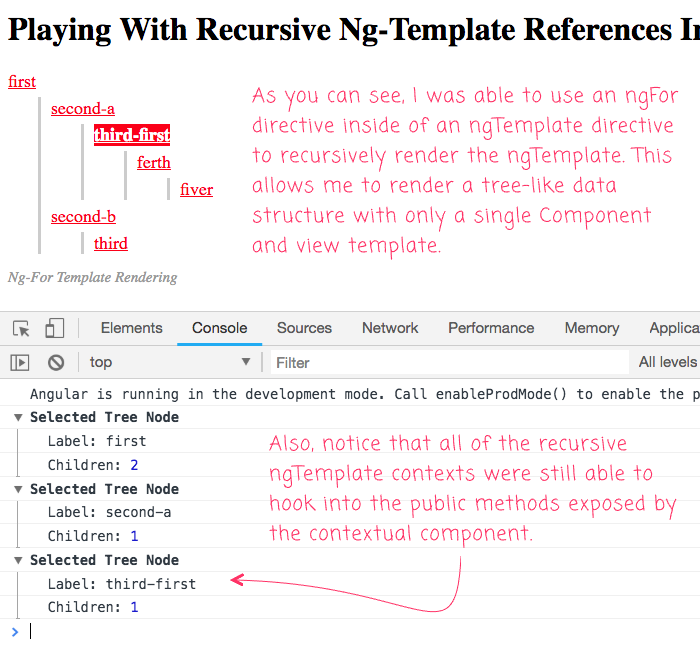Screen dimensions: 700x651
Task: Open the All levels log dropdown
Action: tap(667, 362)
